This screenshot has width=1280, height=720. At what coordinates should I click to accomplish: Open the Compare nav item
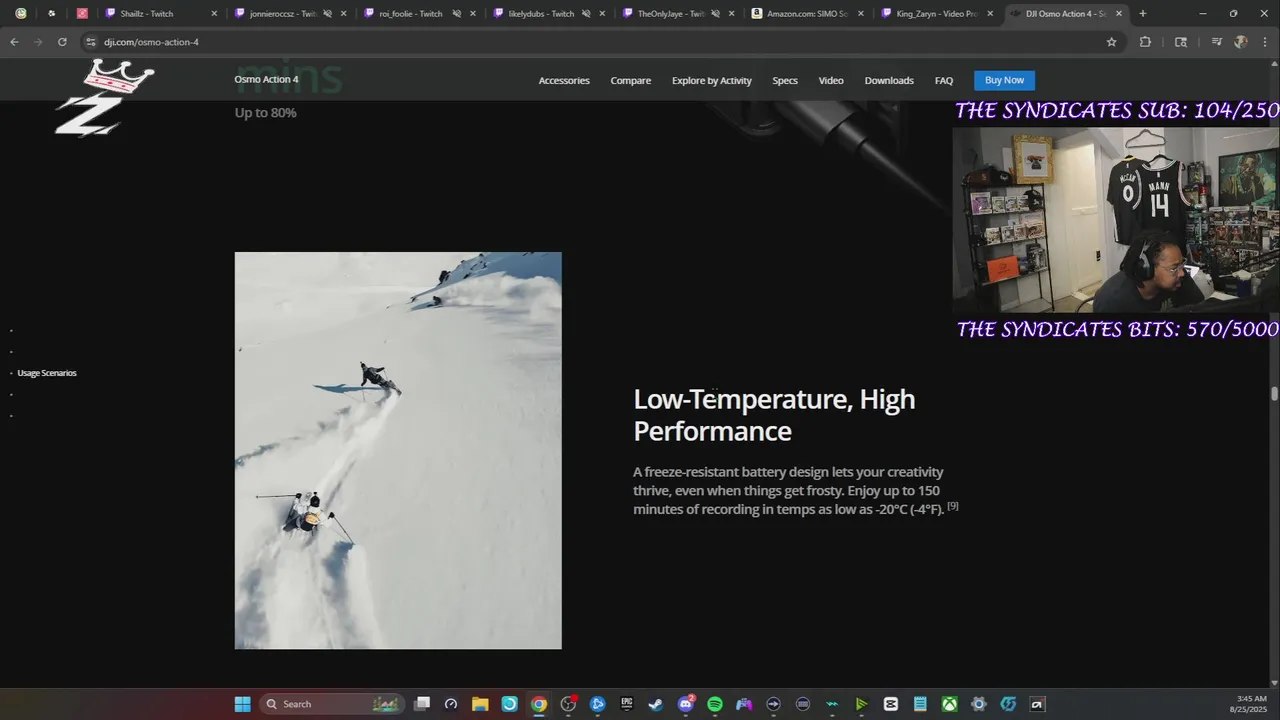631,80
